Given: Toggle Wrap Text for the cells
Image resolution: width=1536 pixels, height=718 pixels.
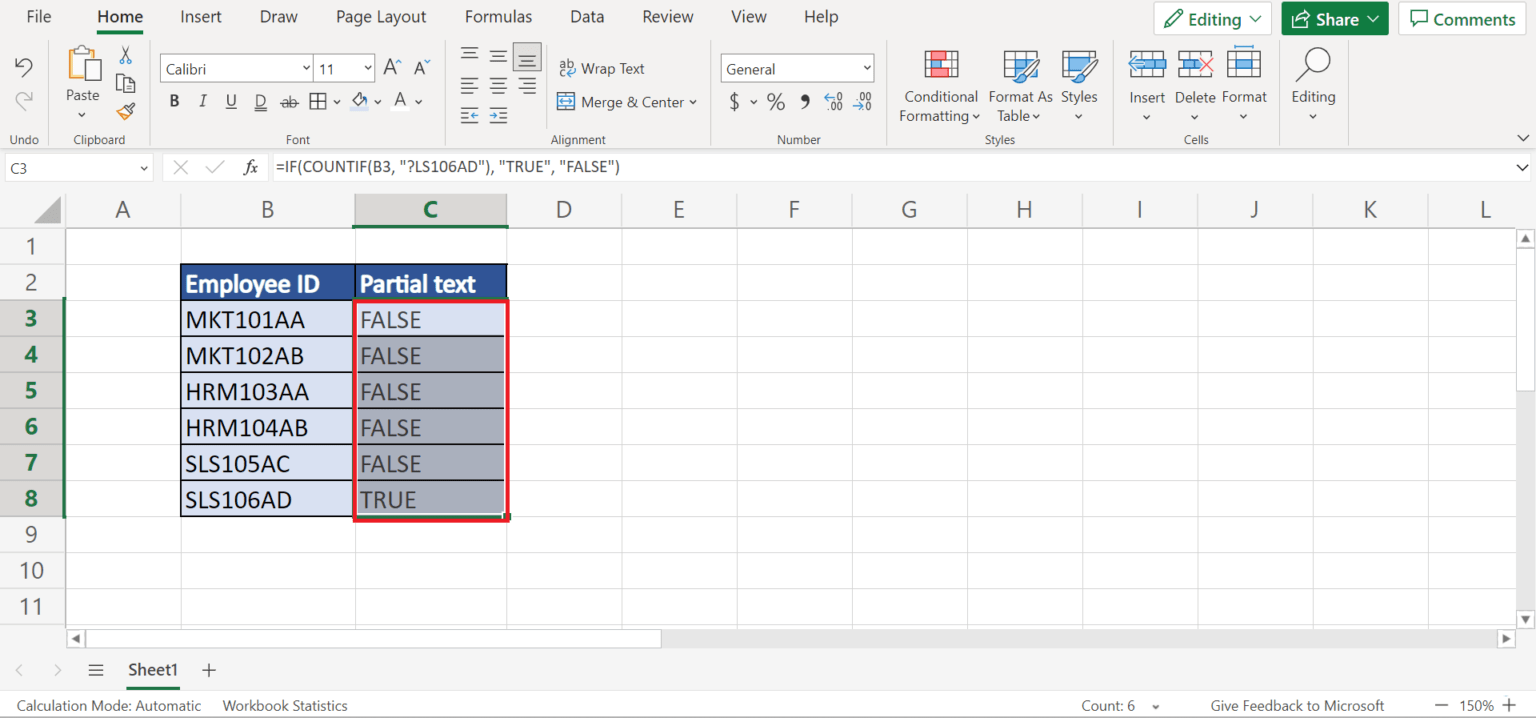Looking at the screenshot, I should (601, 68).
